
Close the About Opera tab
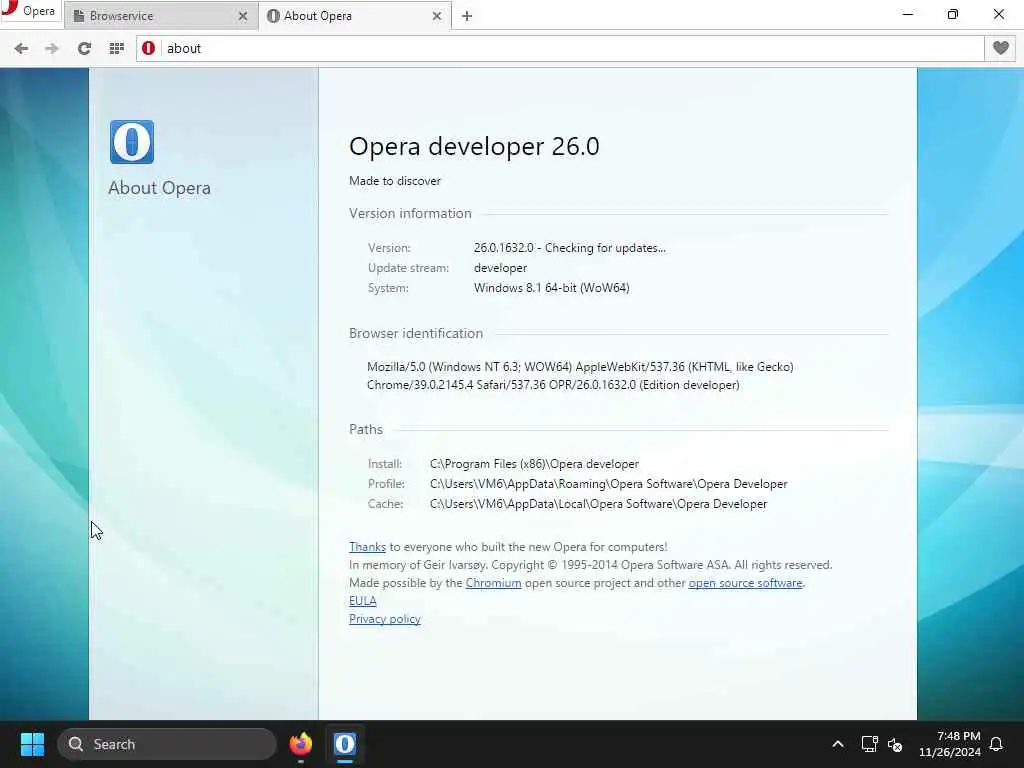pyautogui.click(x=437, y=16)
